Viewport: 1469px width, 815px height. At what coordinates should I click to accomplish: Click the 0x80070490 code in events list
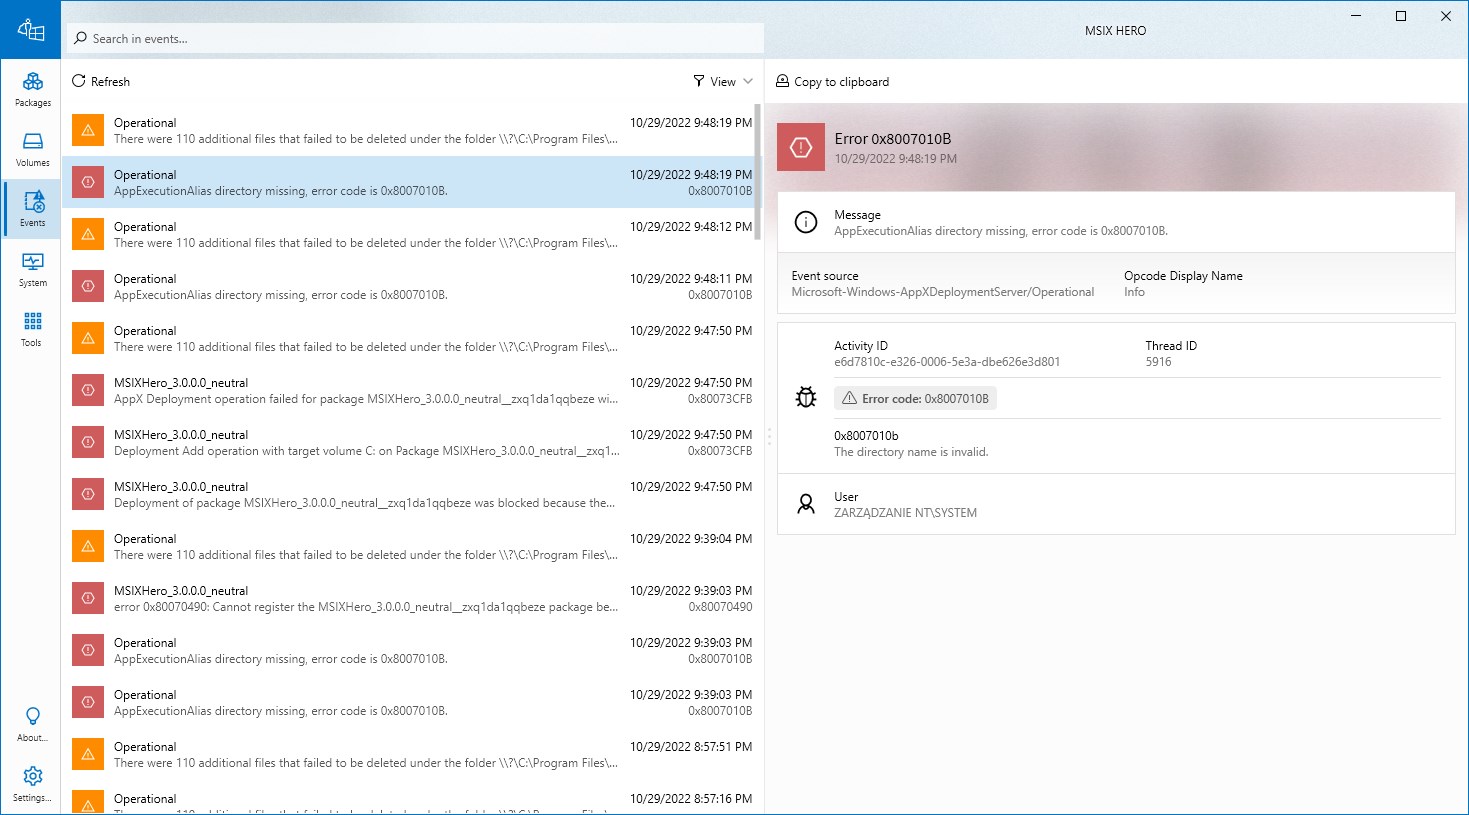click(720, 607)
